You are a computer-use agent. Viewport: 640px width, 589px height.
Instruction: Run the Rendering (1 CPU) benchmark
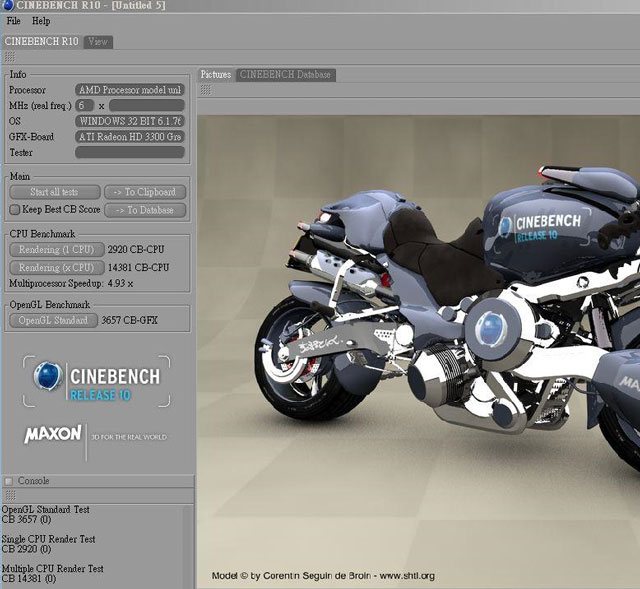54,249
